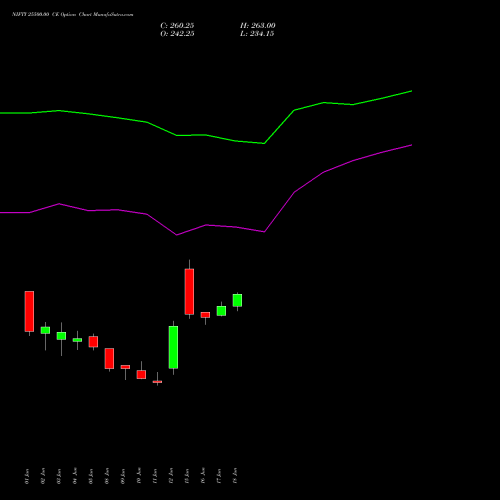This screenshot has height=500, width=500.
Task: Click the x-axis date label 01
Action: (x=27, y=476)
